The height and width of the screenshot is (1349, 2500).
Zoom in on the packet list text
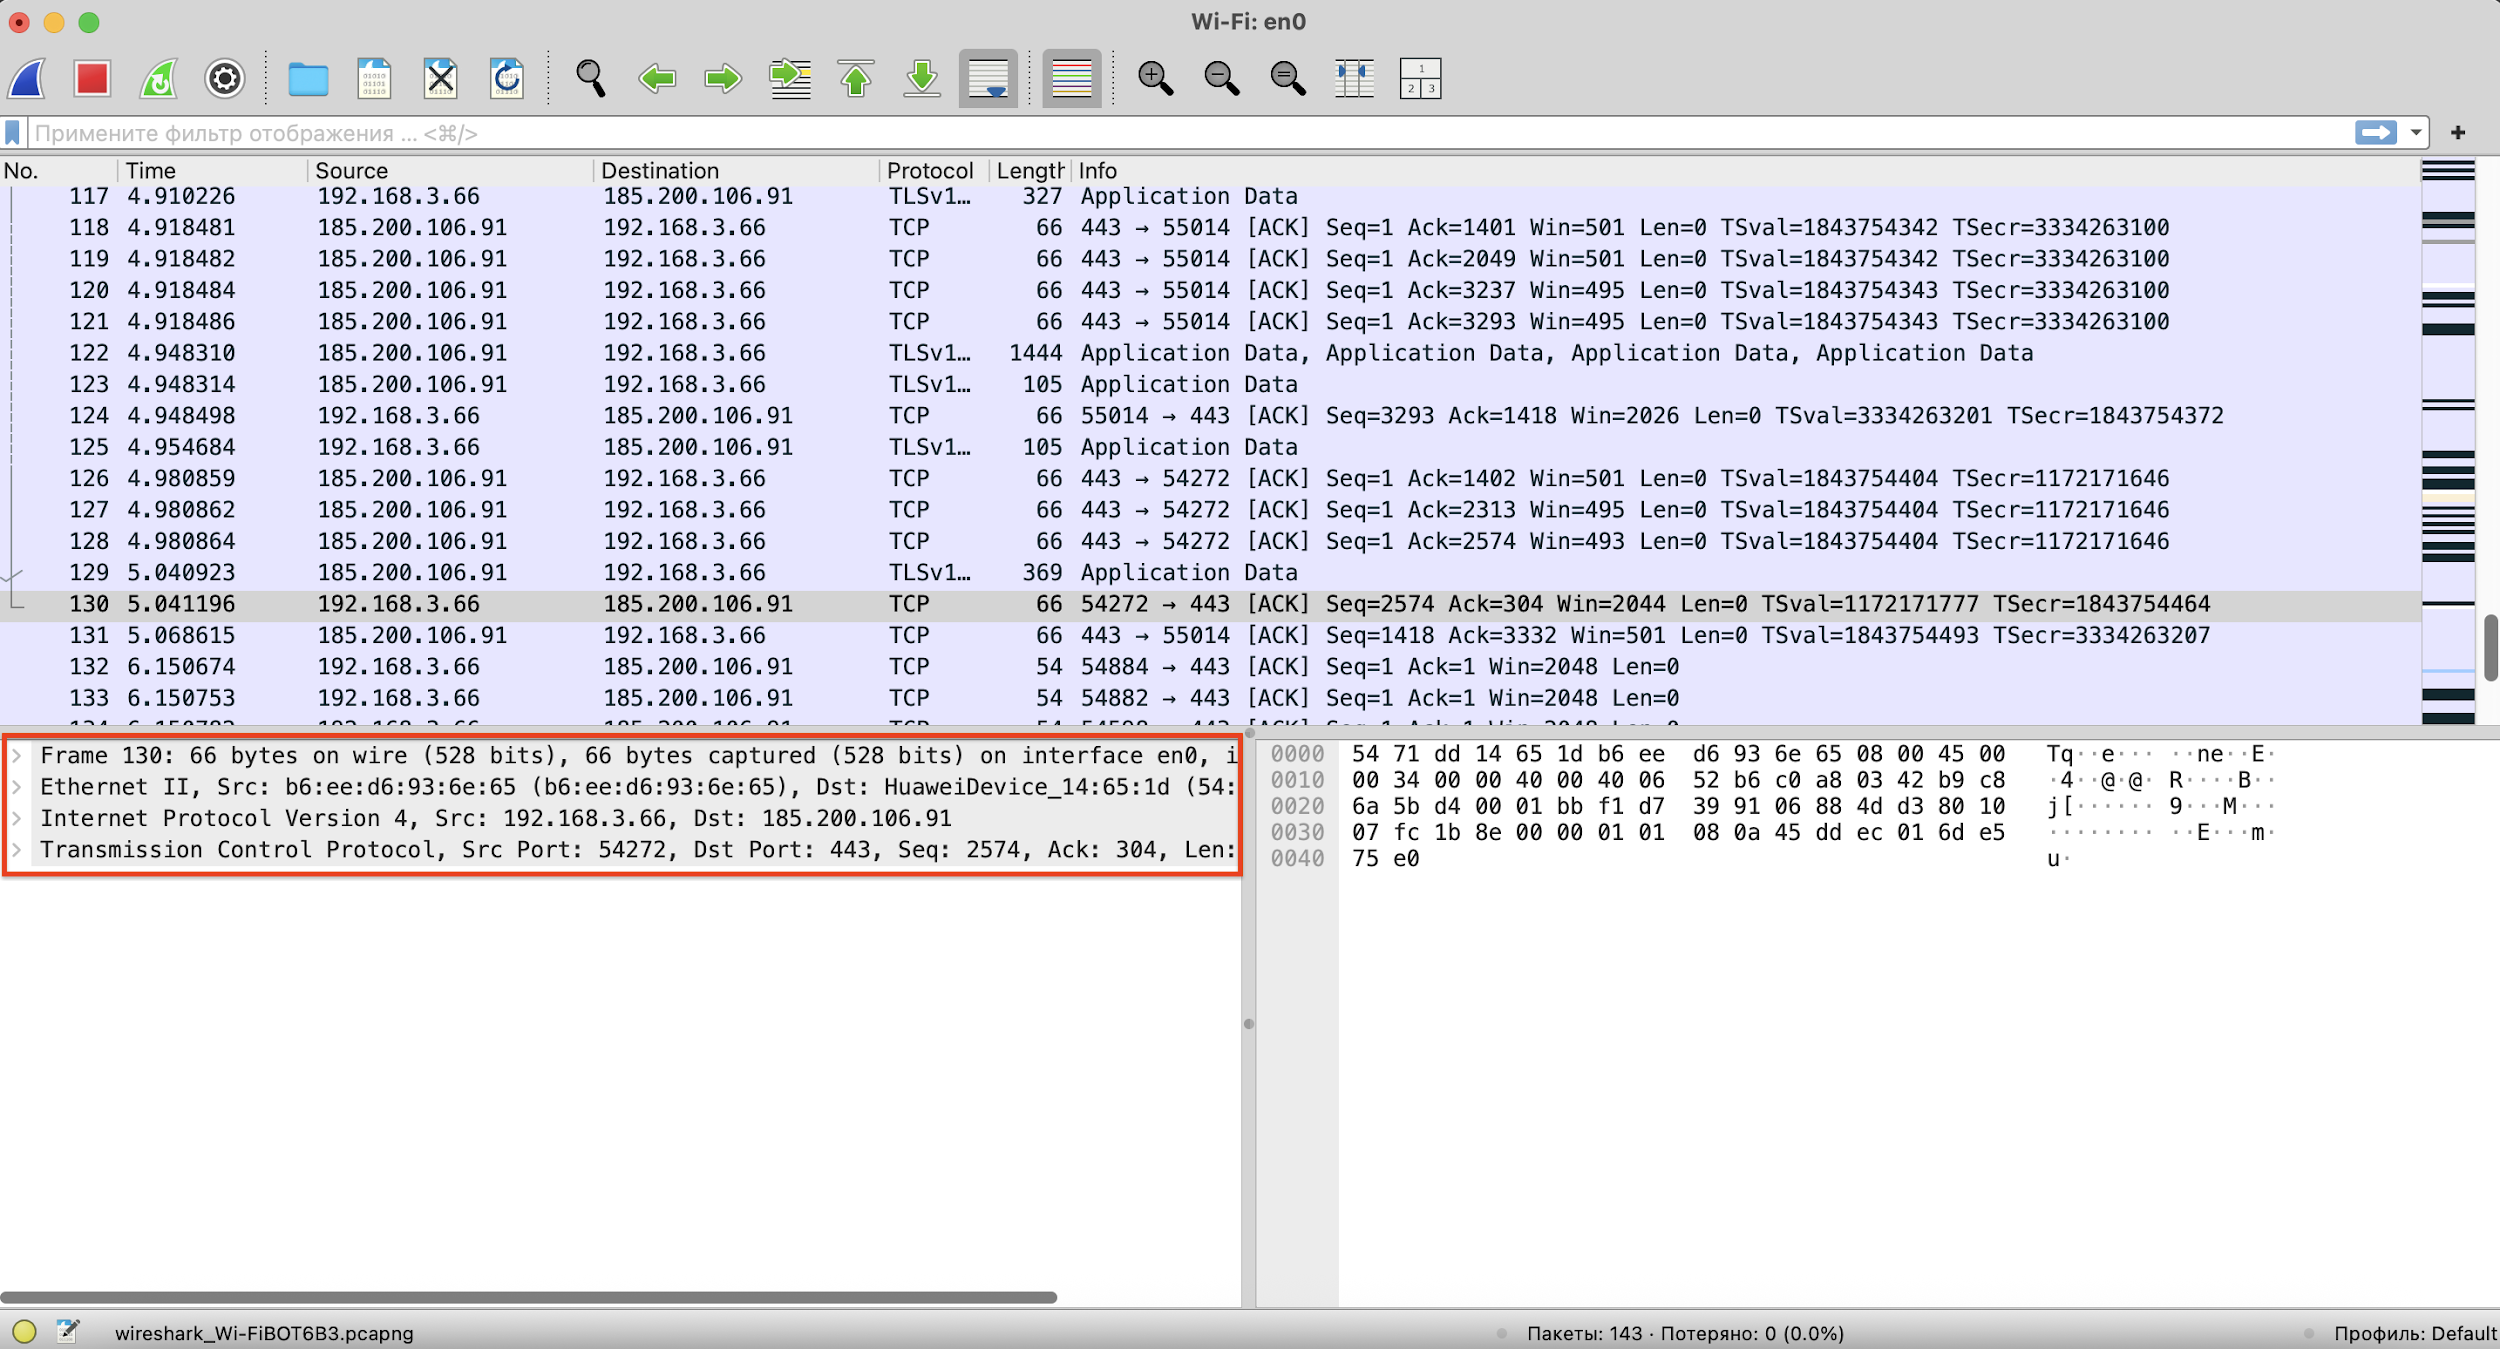pos(1156,78)
